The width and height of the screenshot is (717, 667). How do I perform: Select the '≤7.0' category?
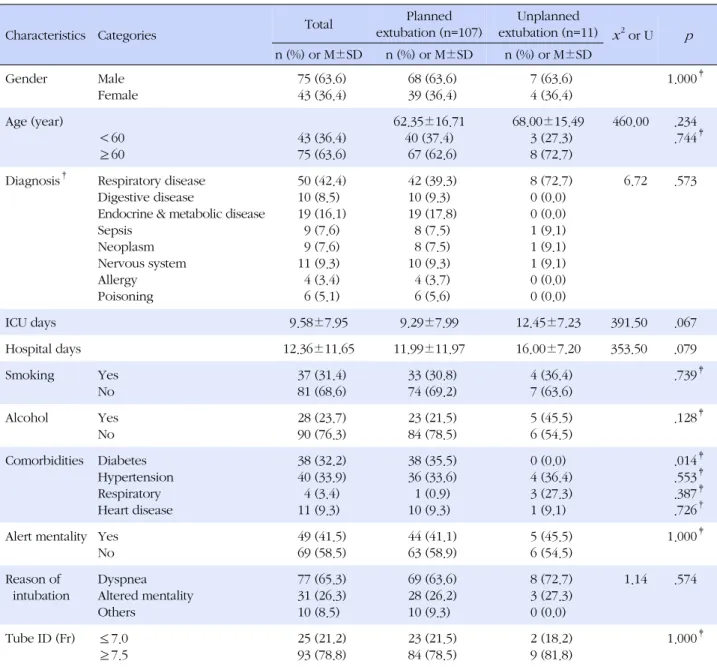coord(114,639)
